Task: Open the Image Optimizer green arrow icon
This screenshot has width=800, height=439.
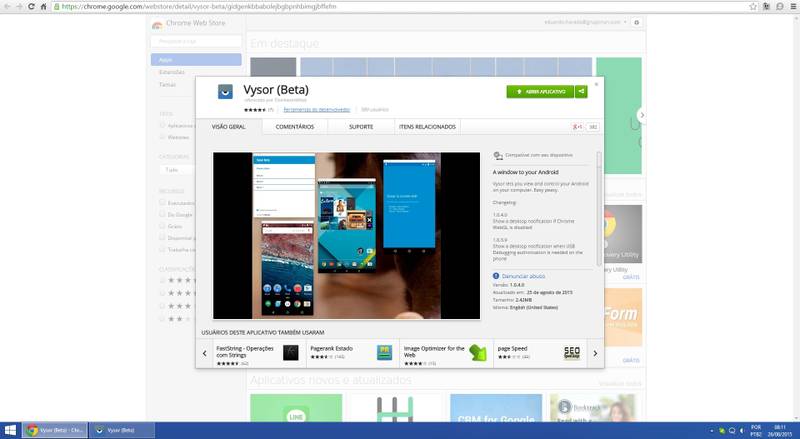Action: point(478,353)
